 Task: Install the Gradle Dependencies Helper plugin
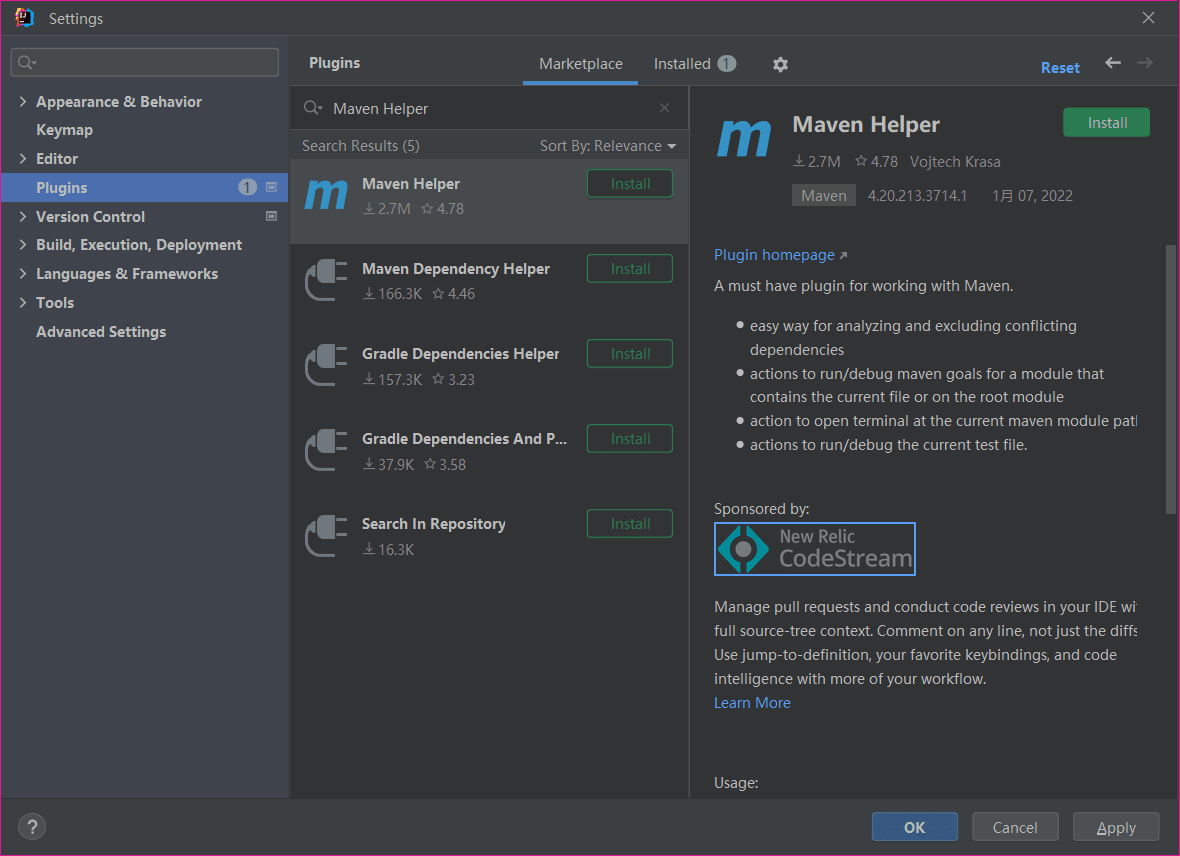pos(630,354)
